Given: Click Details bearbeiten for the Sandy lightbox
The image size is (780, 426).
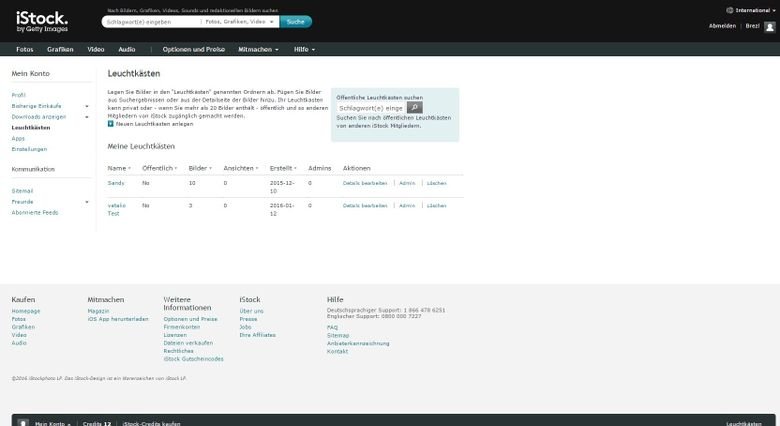Looking at the screenshot, I should 364,183.
